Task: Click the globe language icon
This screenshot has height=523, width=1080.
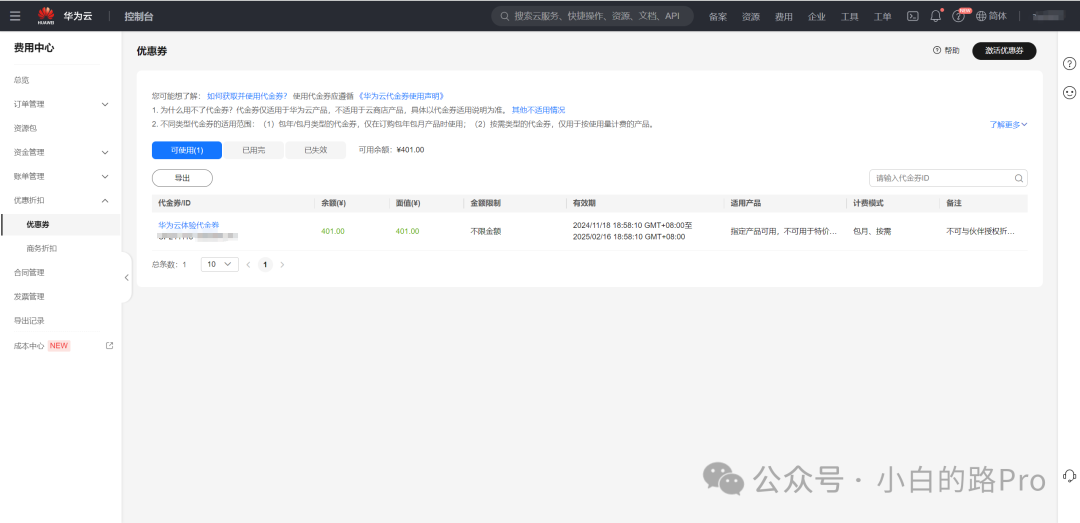Action: point(981,16)
